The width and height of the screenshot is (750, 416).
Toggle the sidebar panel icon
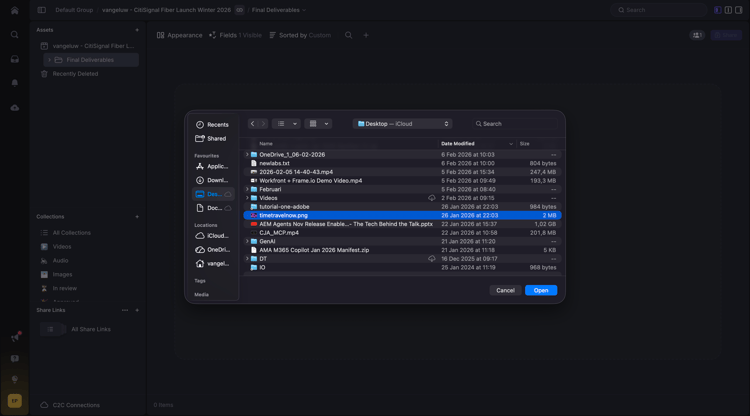point(42,10)
